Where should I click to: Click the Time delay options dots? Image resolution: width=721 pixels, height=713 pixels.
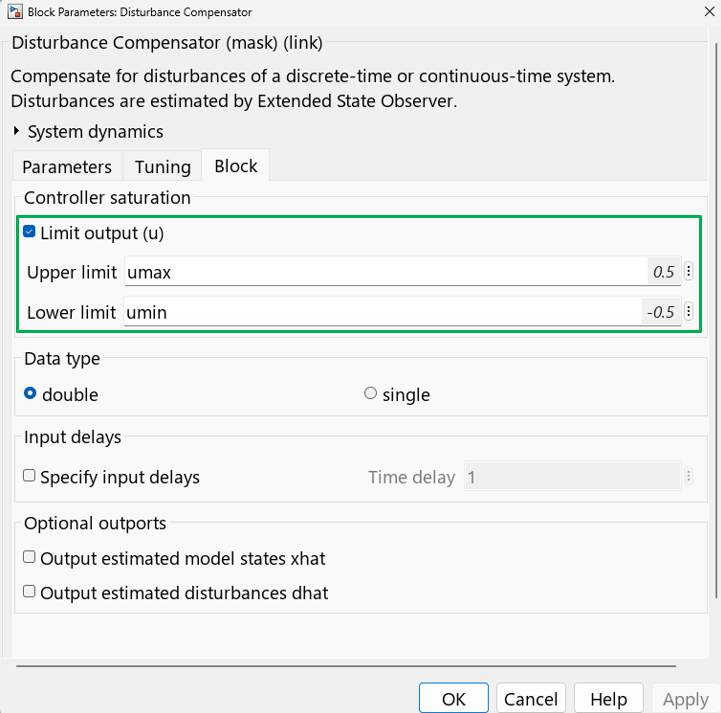pos(688,477)
